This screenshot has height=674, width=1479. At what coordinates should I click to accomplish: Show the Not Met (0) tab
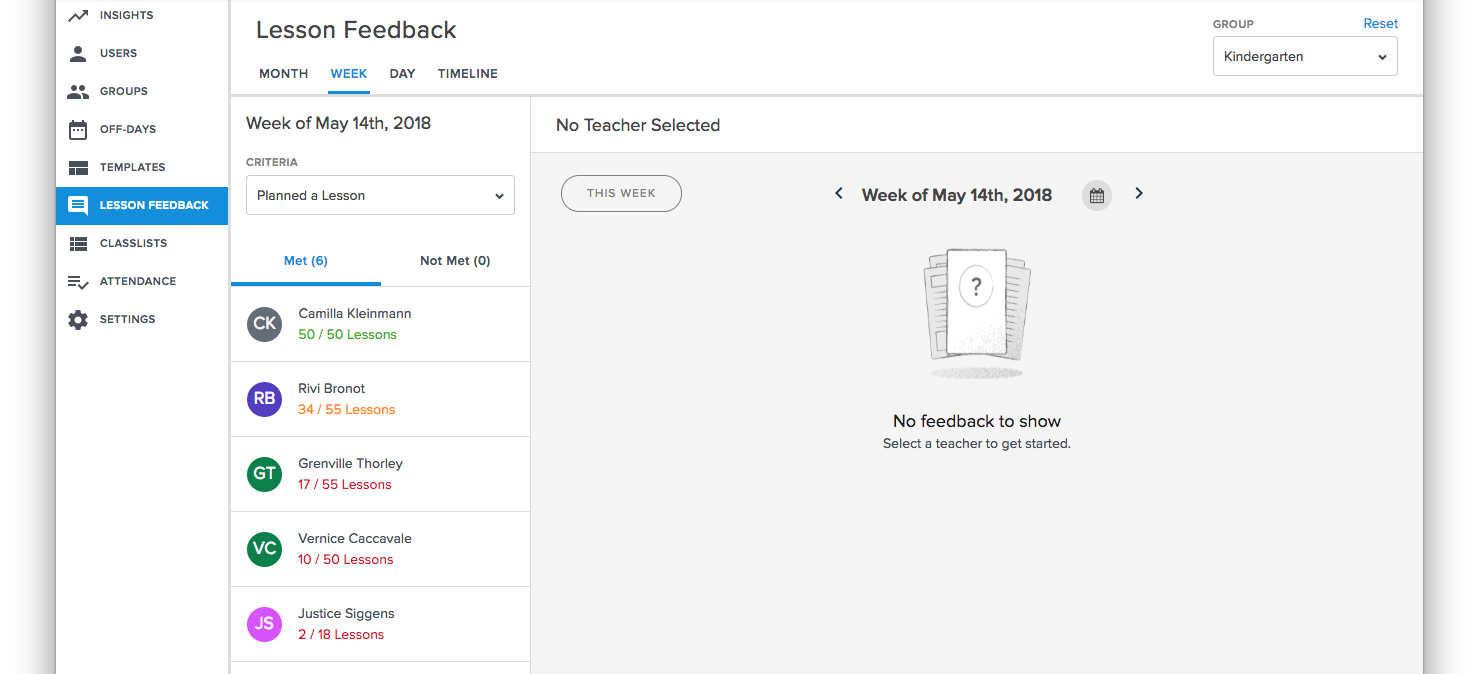(455, 261)
